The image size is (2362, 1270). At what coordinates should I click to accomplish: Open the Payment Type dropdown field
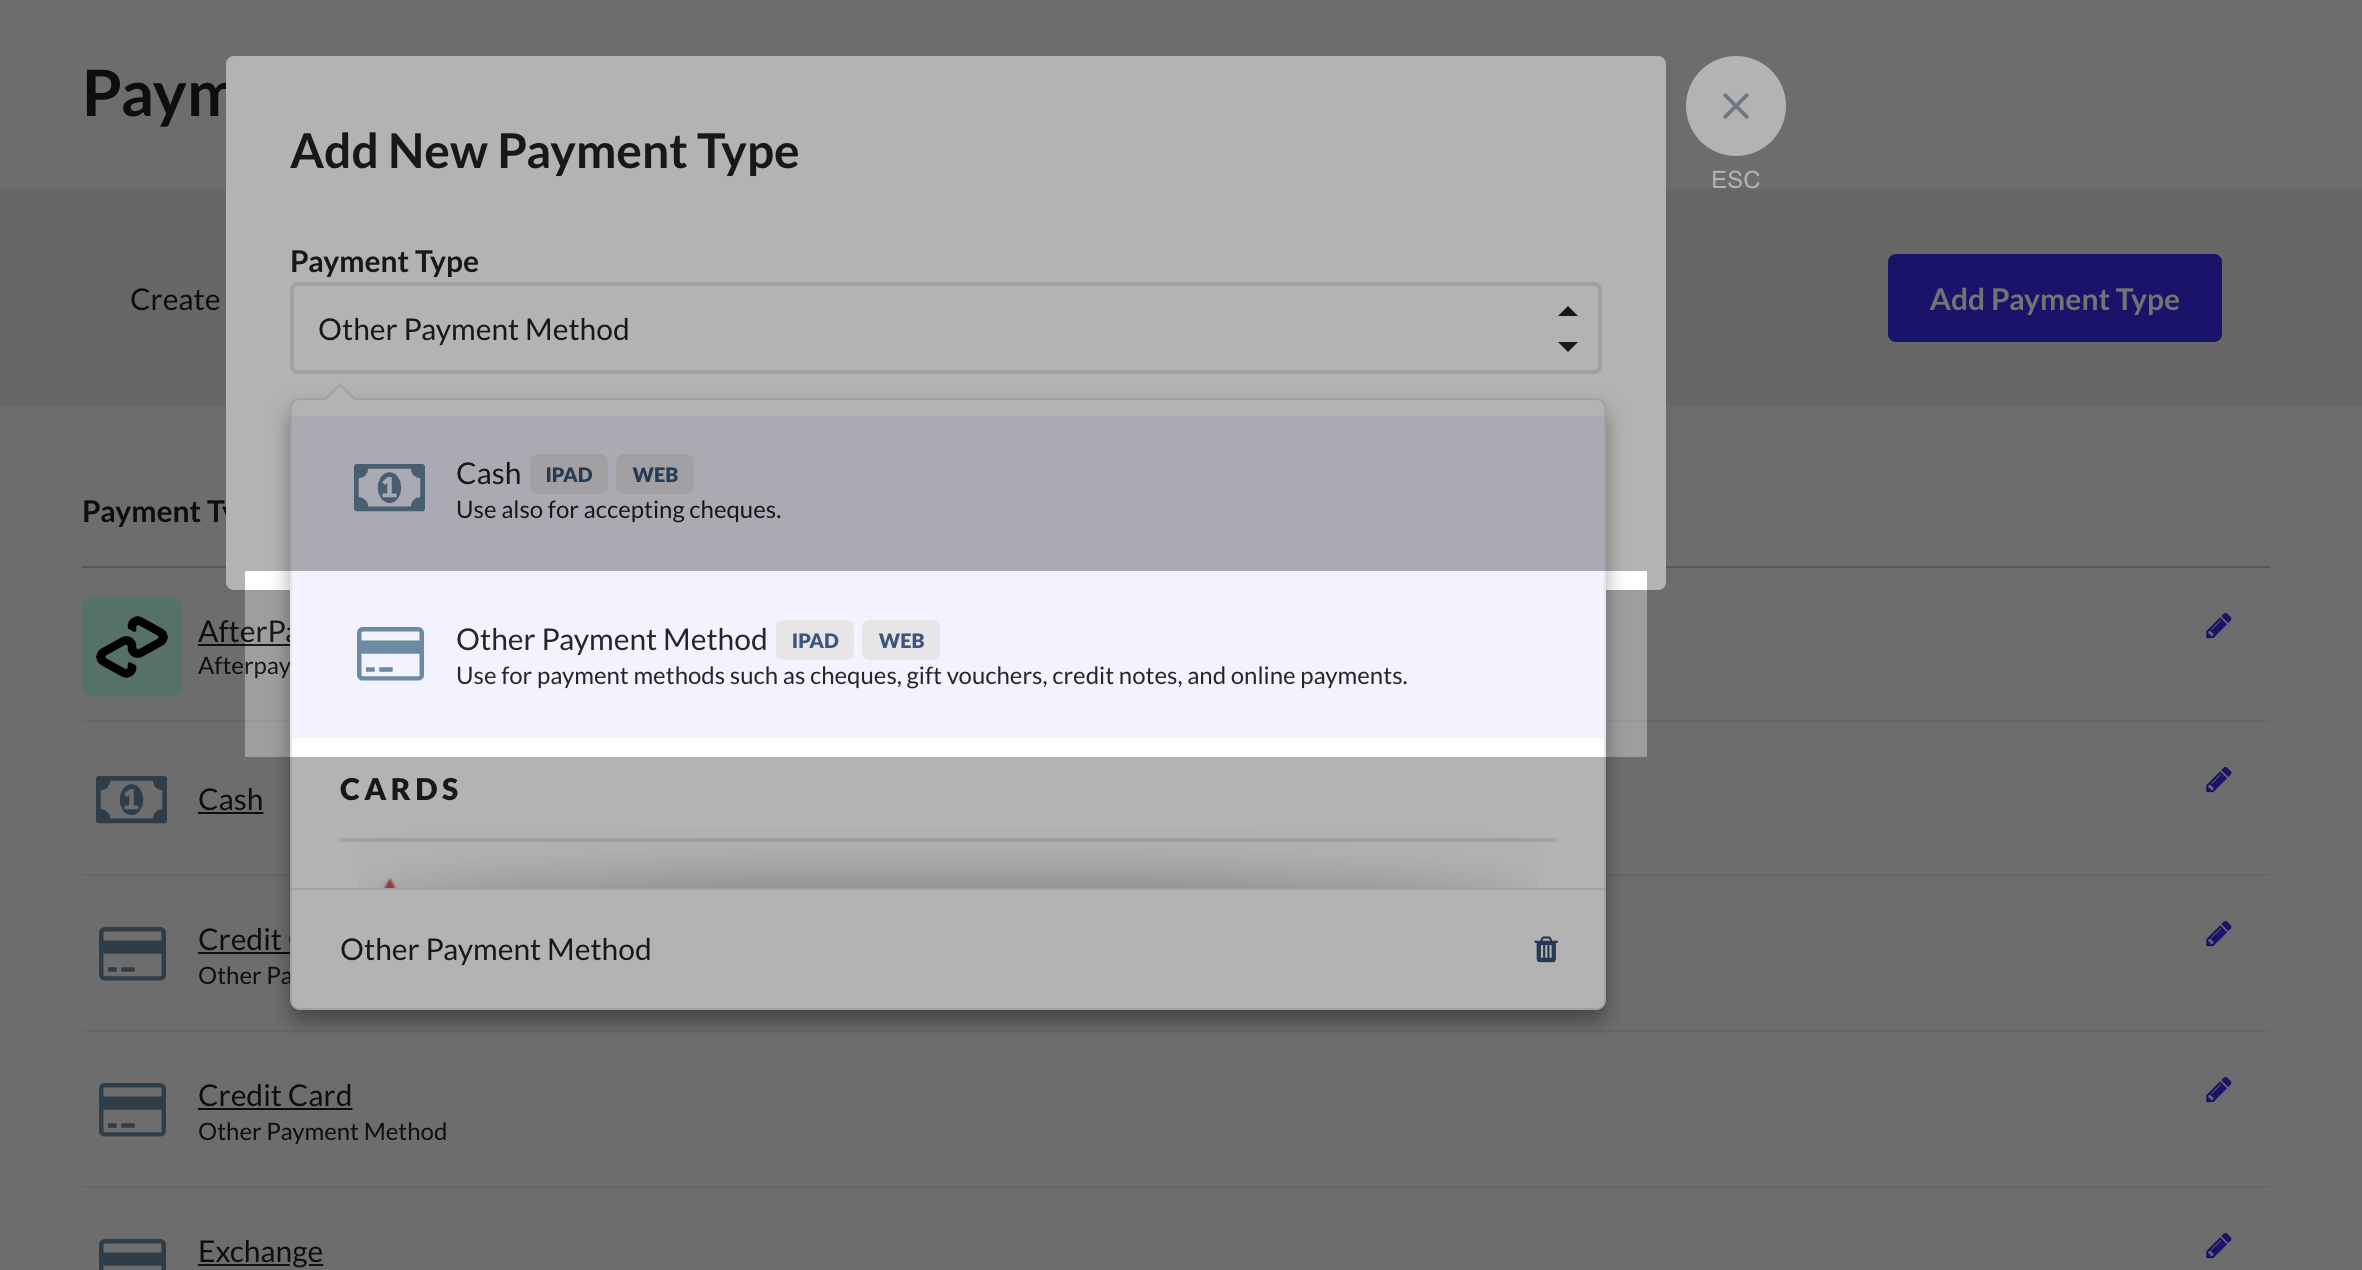pos(900,329)
